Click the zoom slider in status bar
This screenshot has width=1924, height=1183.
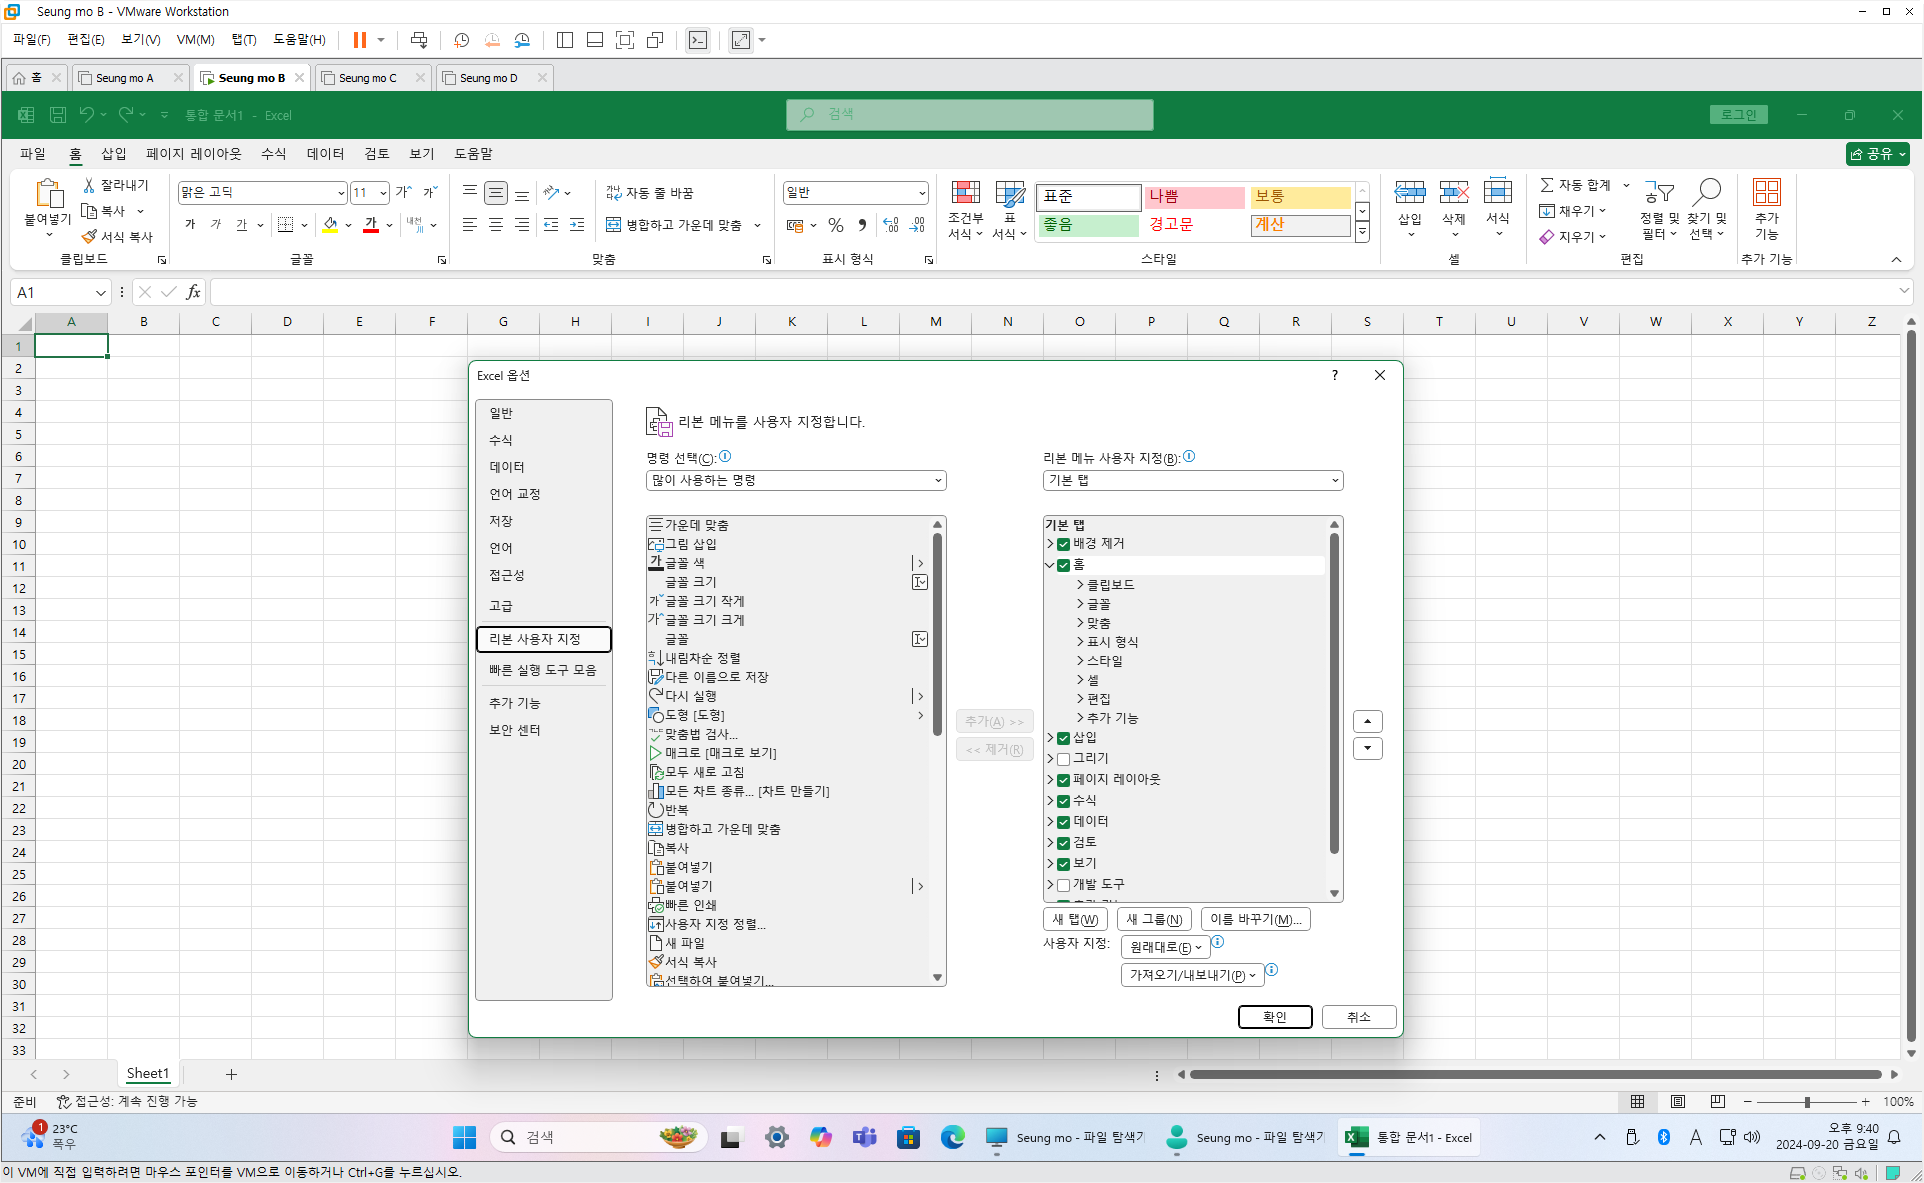pyautogui.click(x=1806, y=1101)
